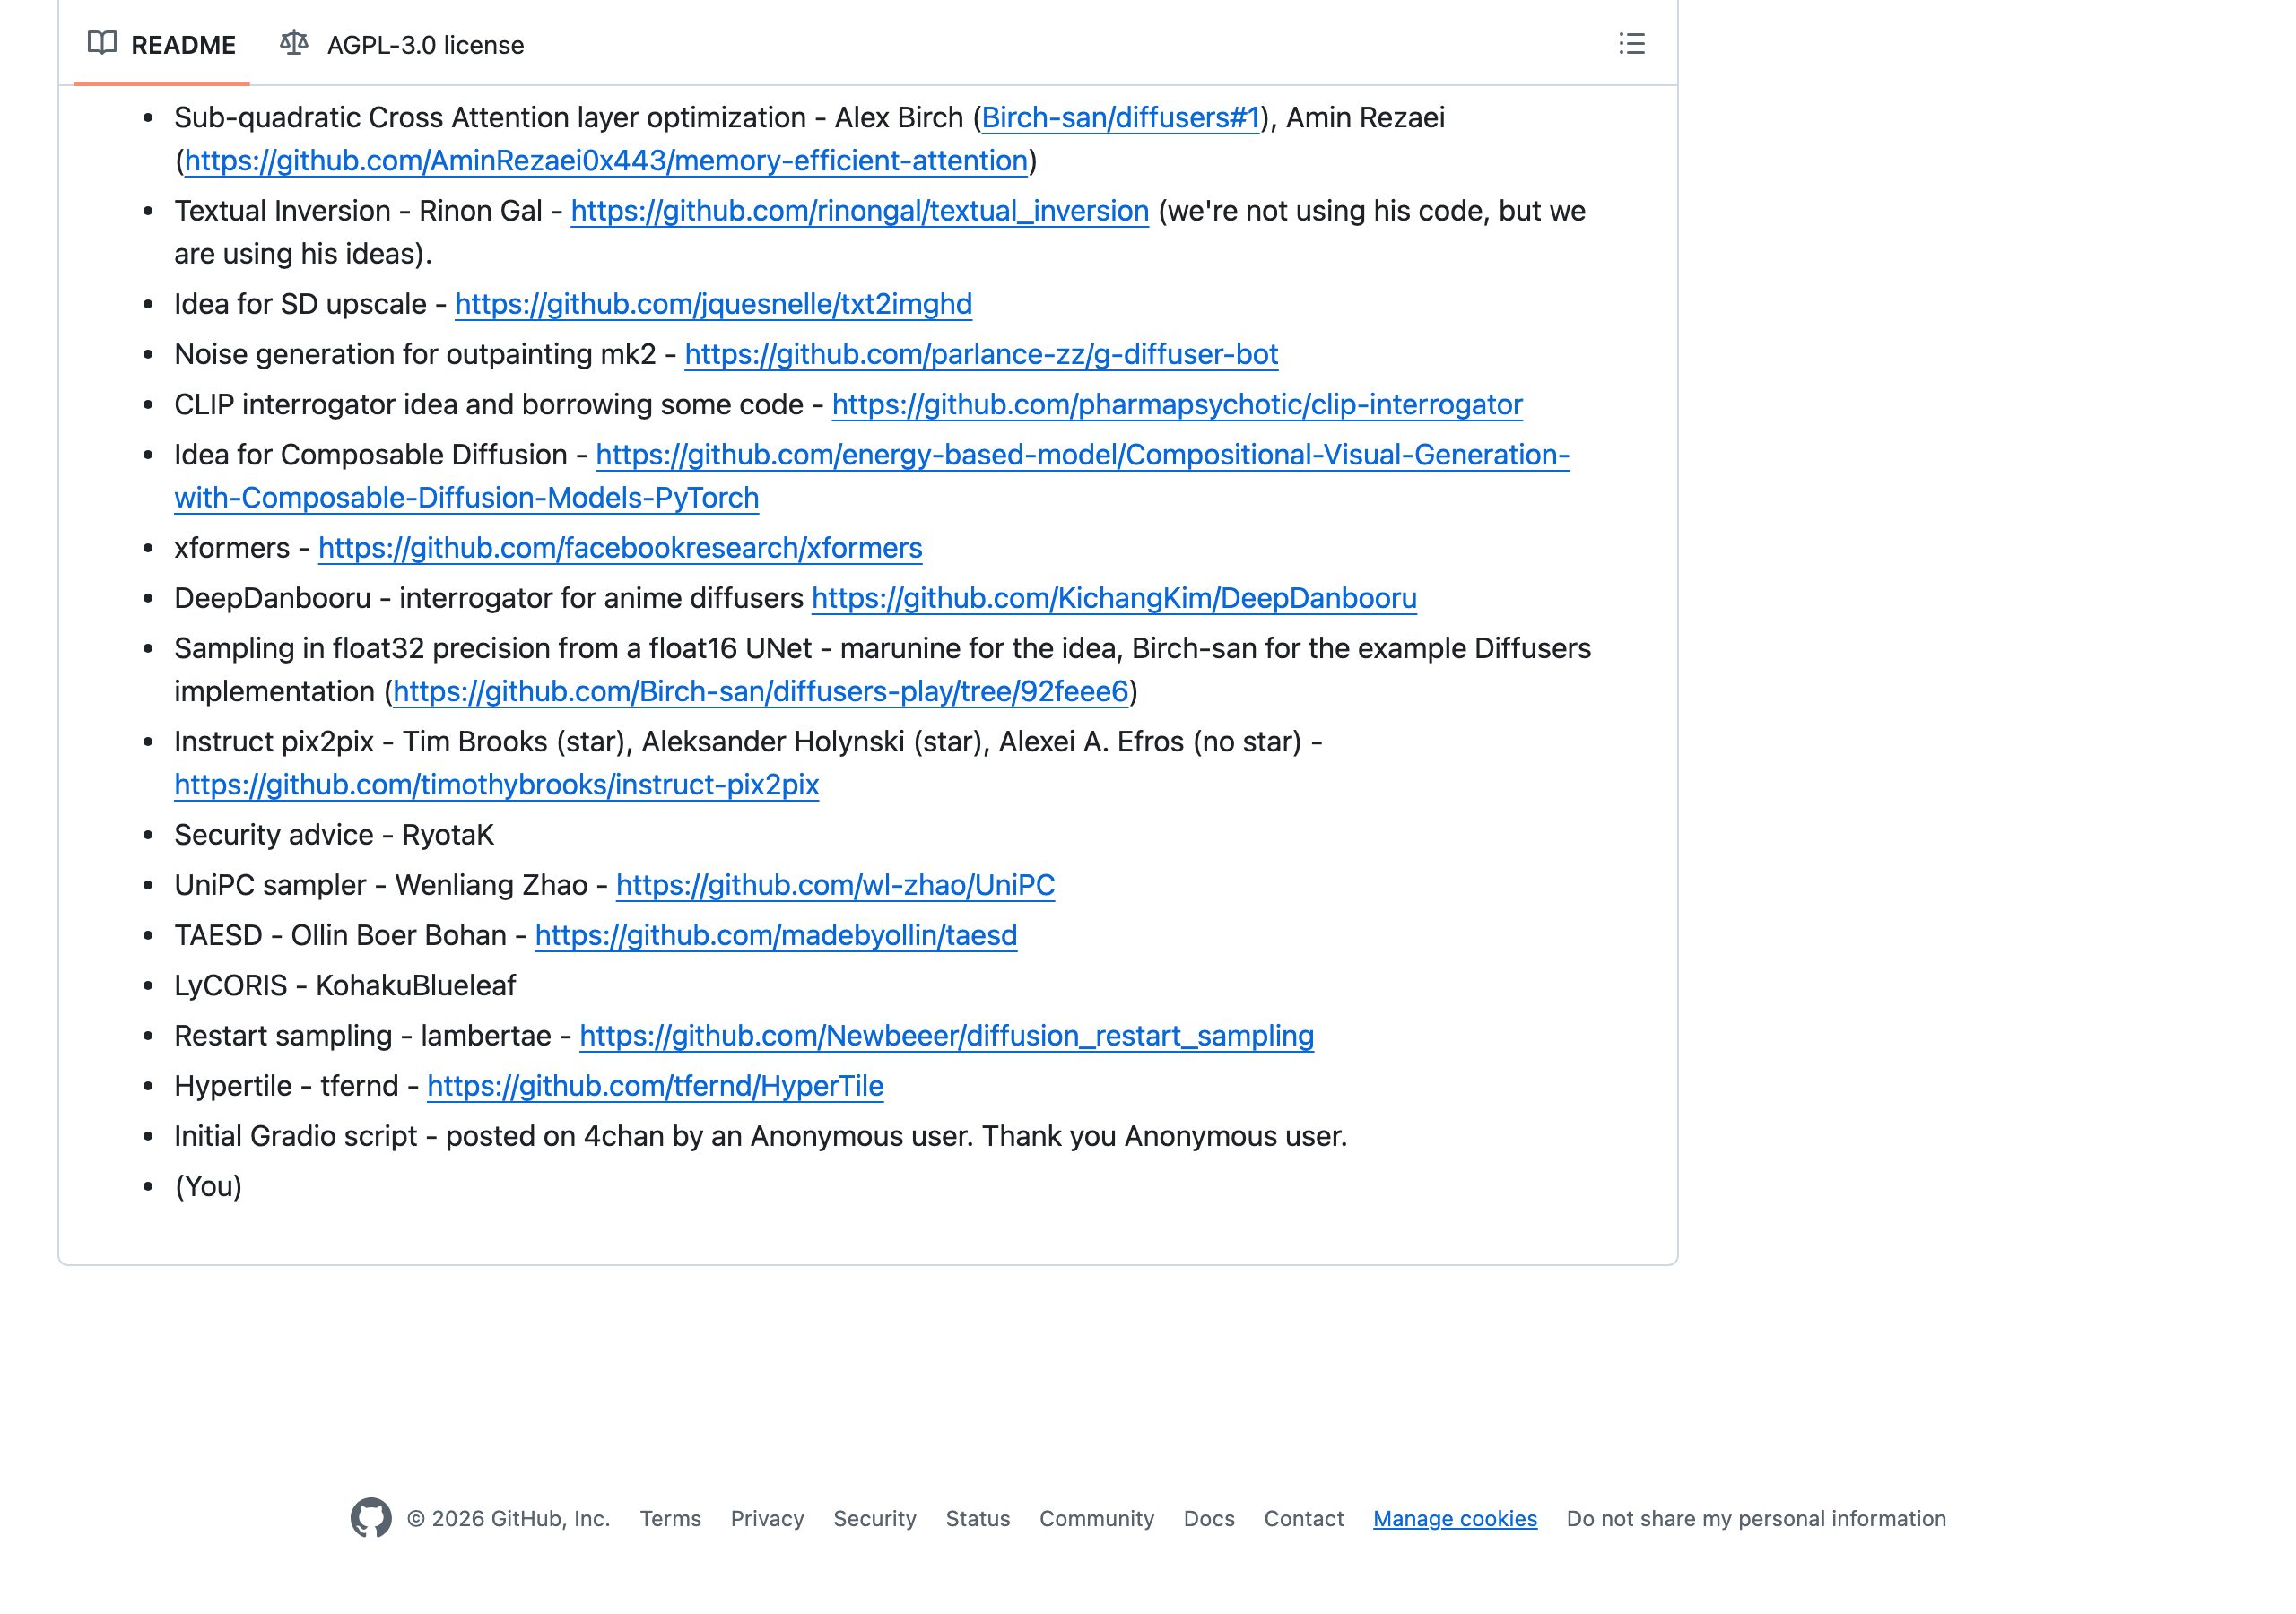Click the GitHub logo in the footer
Screen dimensions: 2296x1614
coord(371,1518)
